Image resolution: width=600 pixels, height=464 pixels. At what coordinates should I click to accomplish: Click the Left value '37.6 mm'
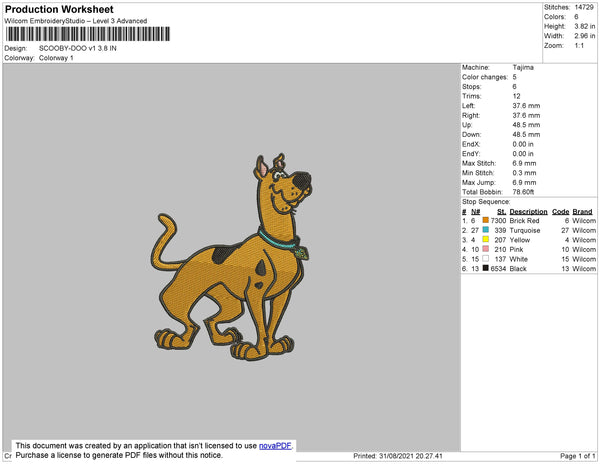tap(526, 106)
